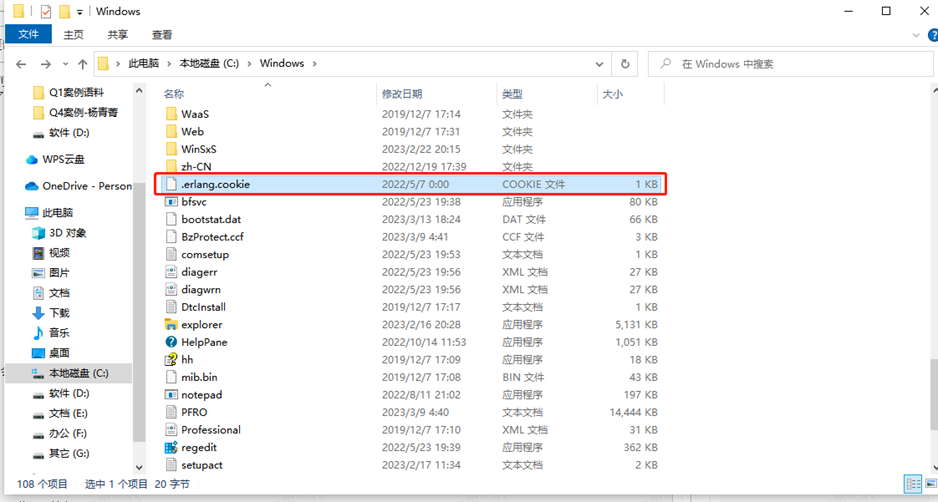Switch to the details view layout toggle
Viewport: 938px width, 502px height.
911,485
